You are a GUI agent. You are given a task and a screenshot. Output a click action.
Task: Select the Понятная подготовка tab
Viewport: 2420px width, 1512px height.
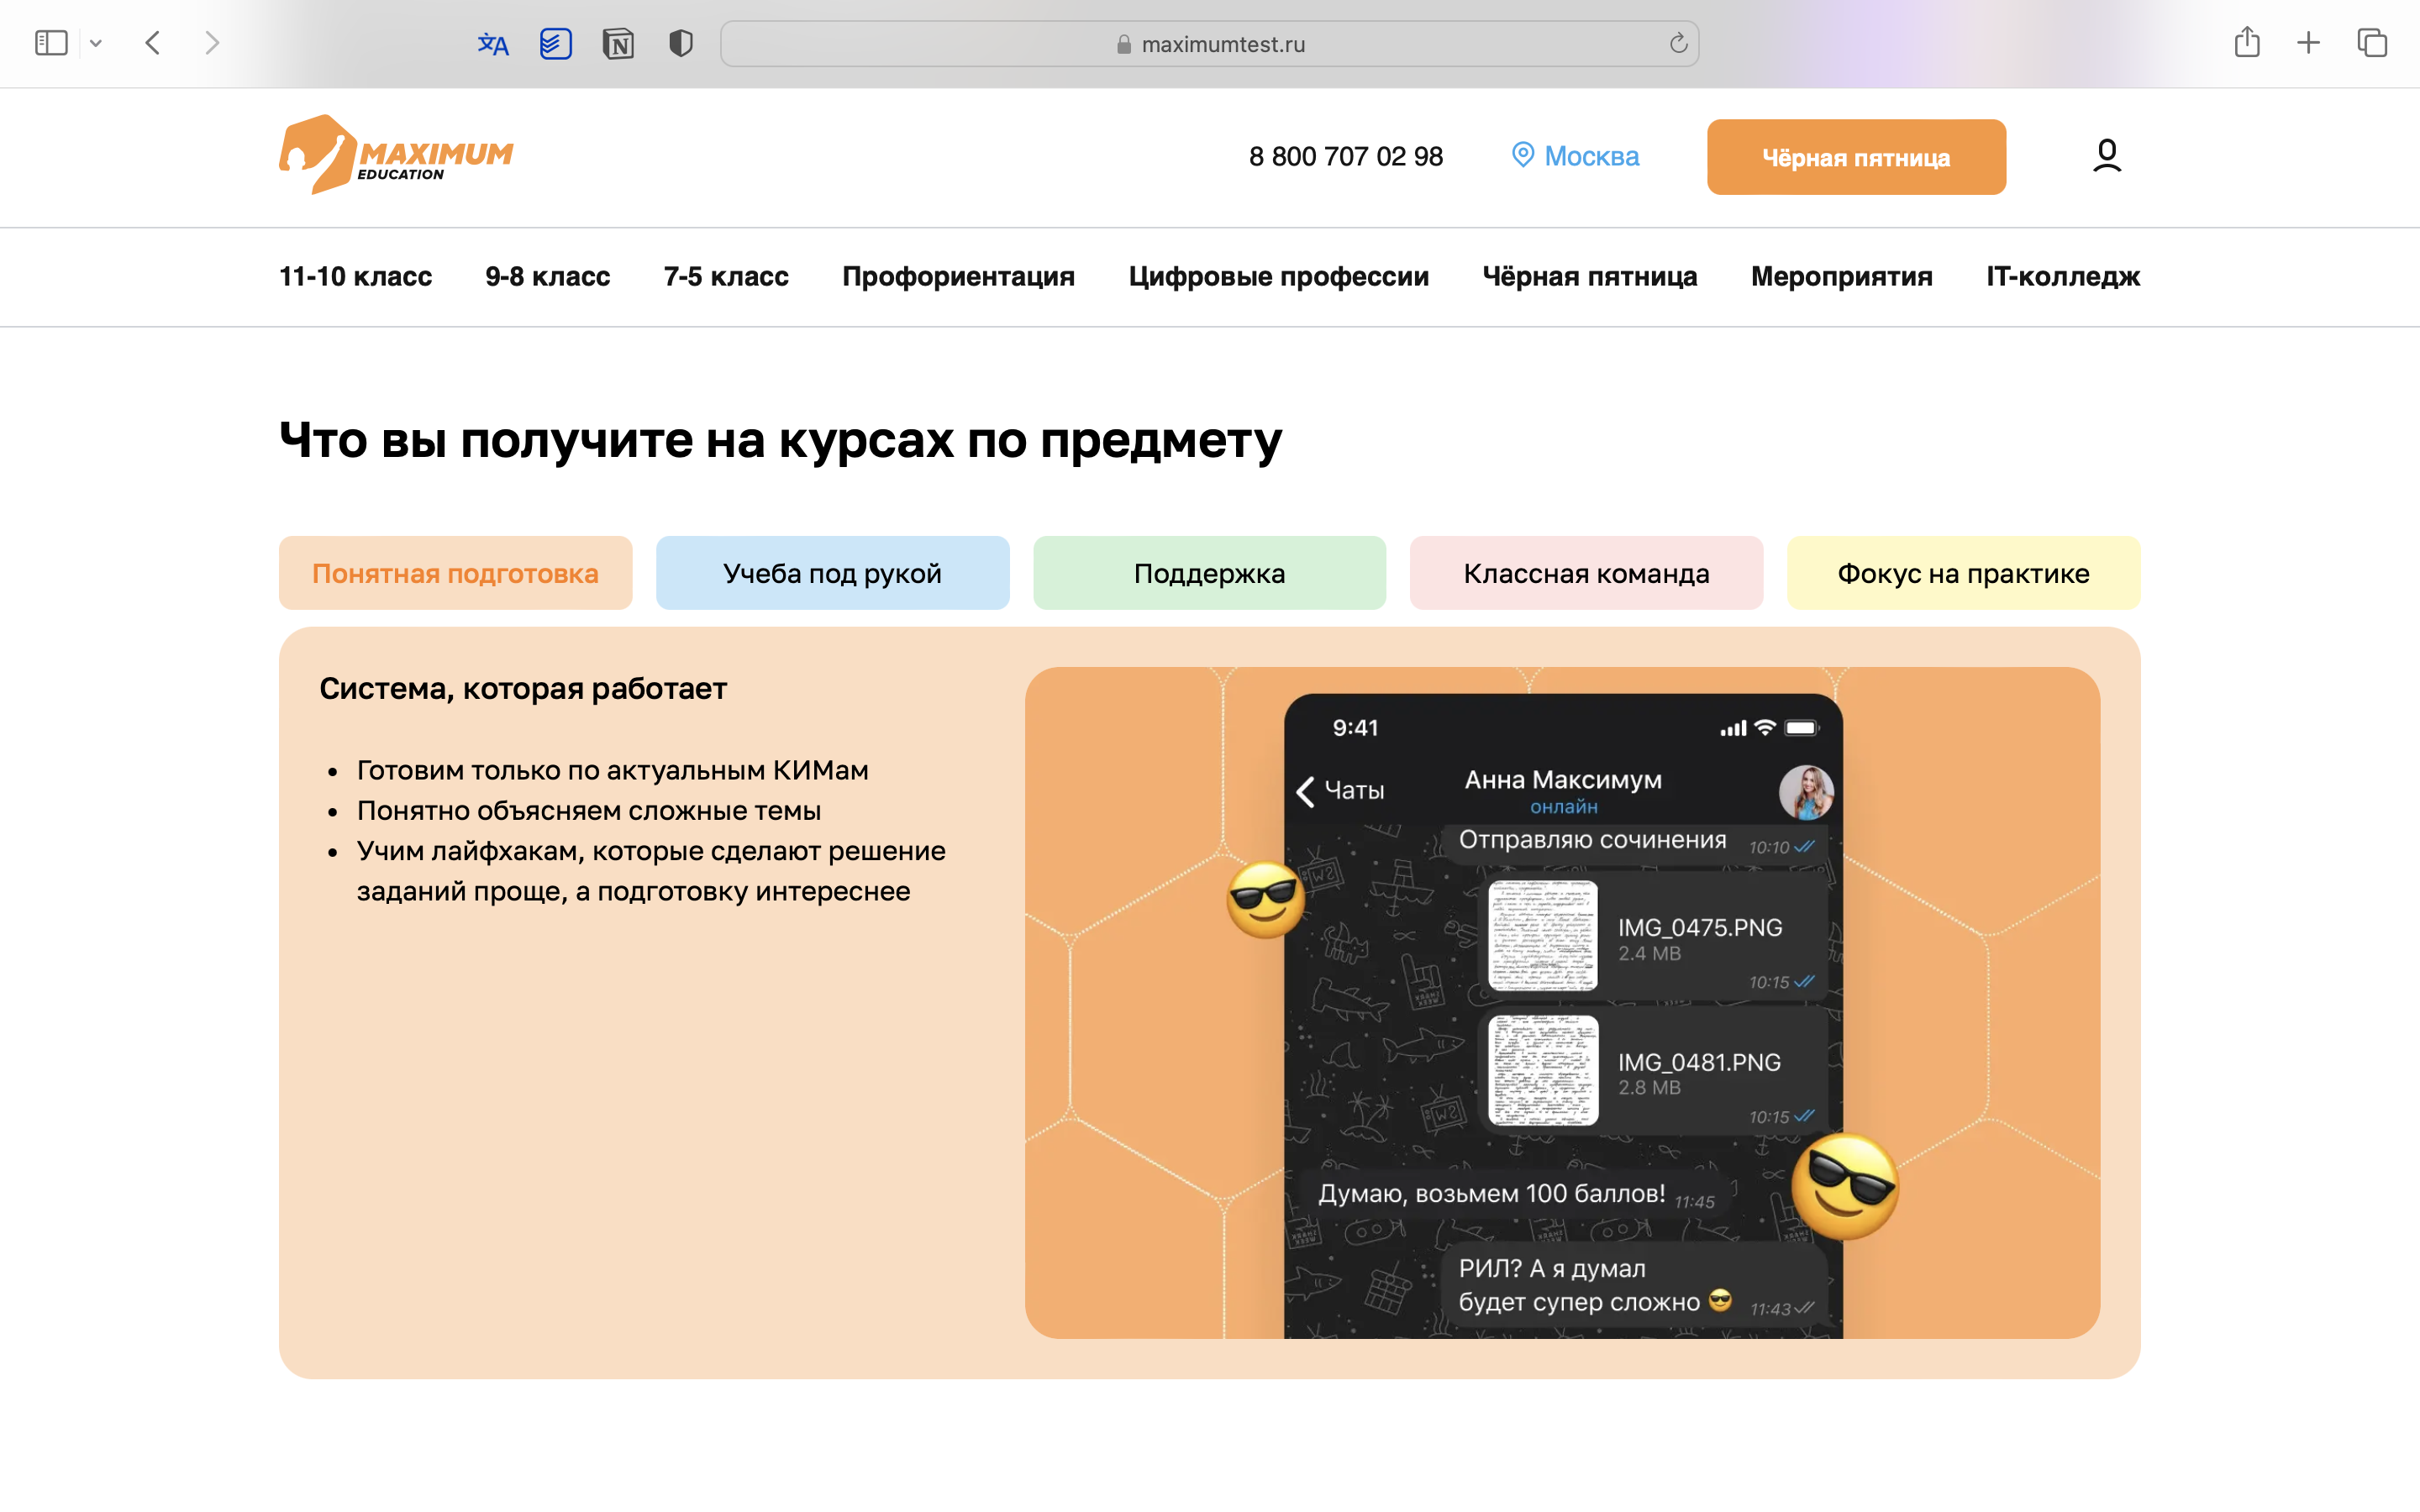[456, 573]
